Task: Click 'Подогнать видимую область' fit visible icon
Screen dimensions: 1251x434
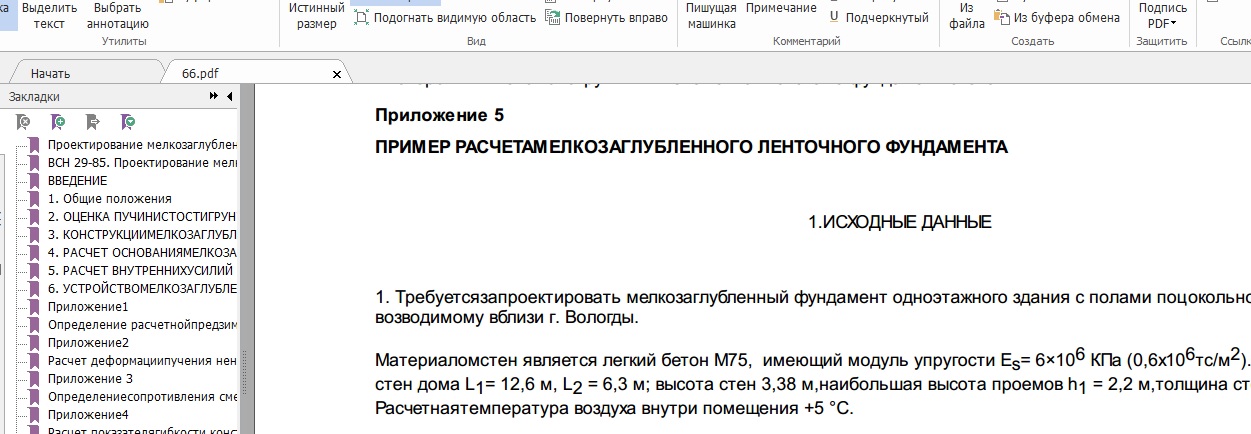Action: (362, 18)
